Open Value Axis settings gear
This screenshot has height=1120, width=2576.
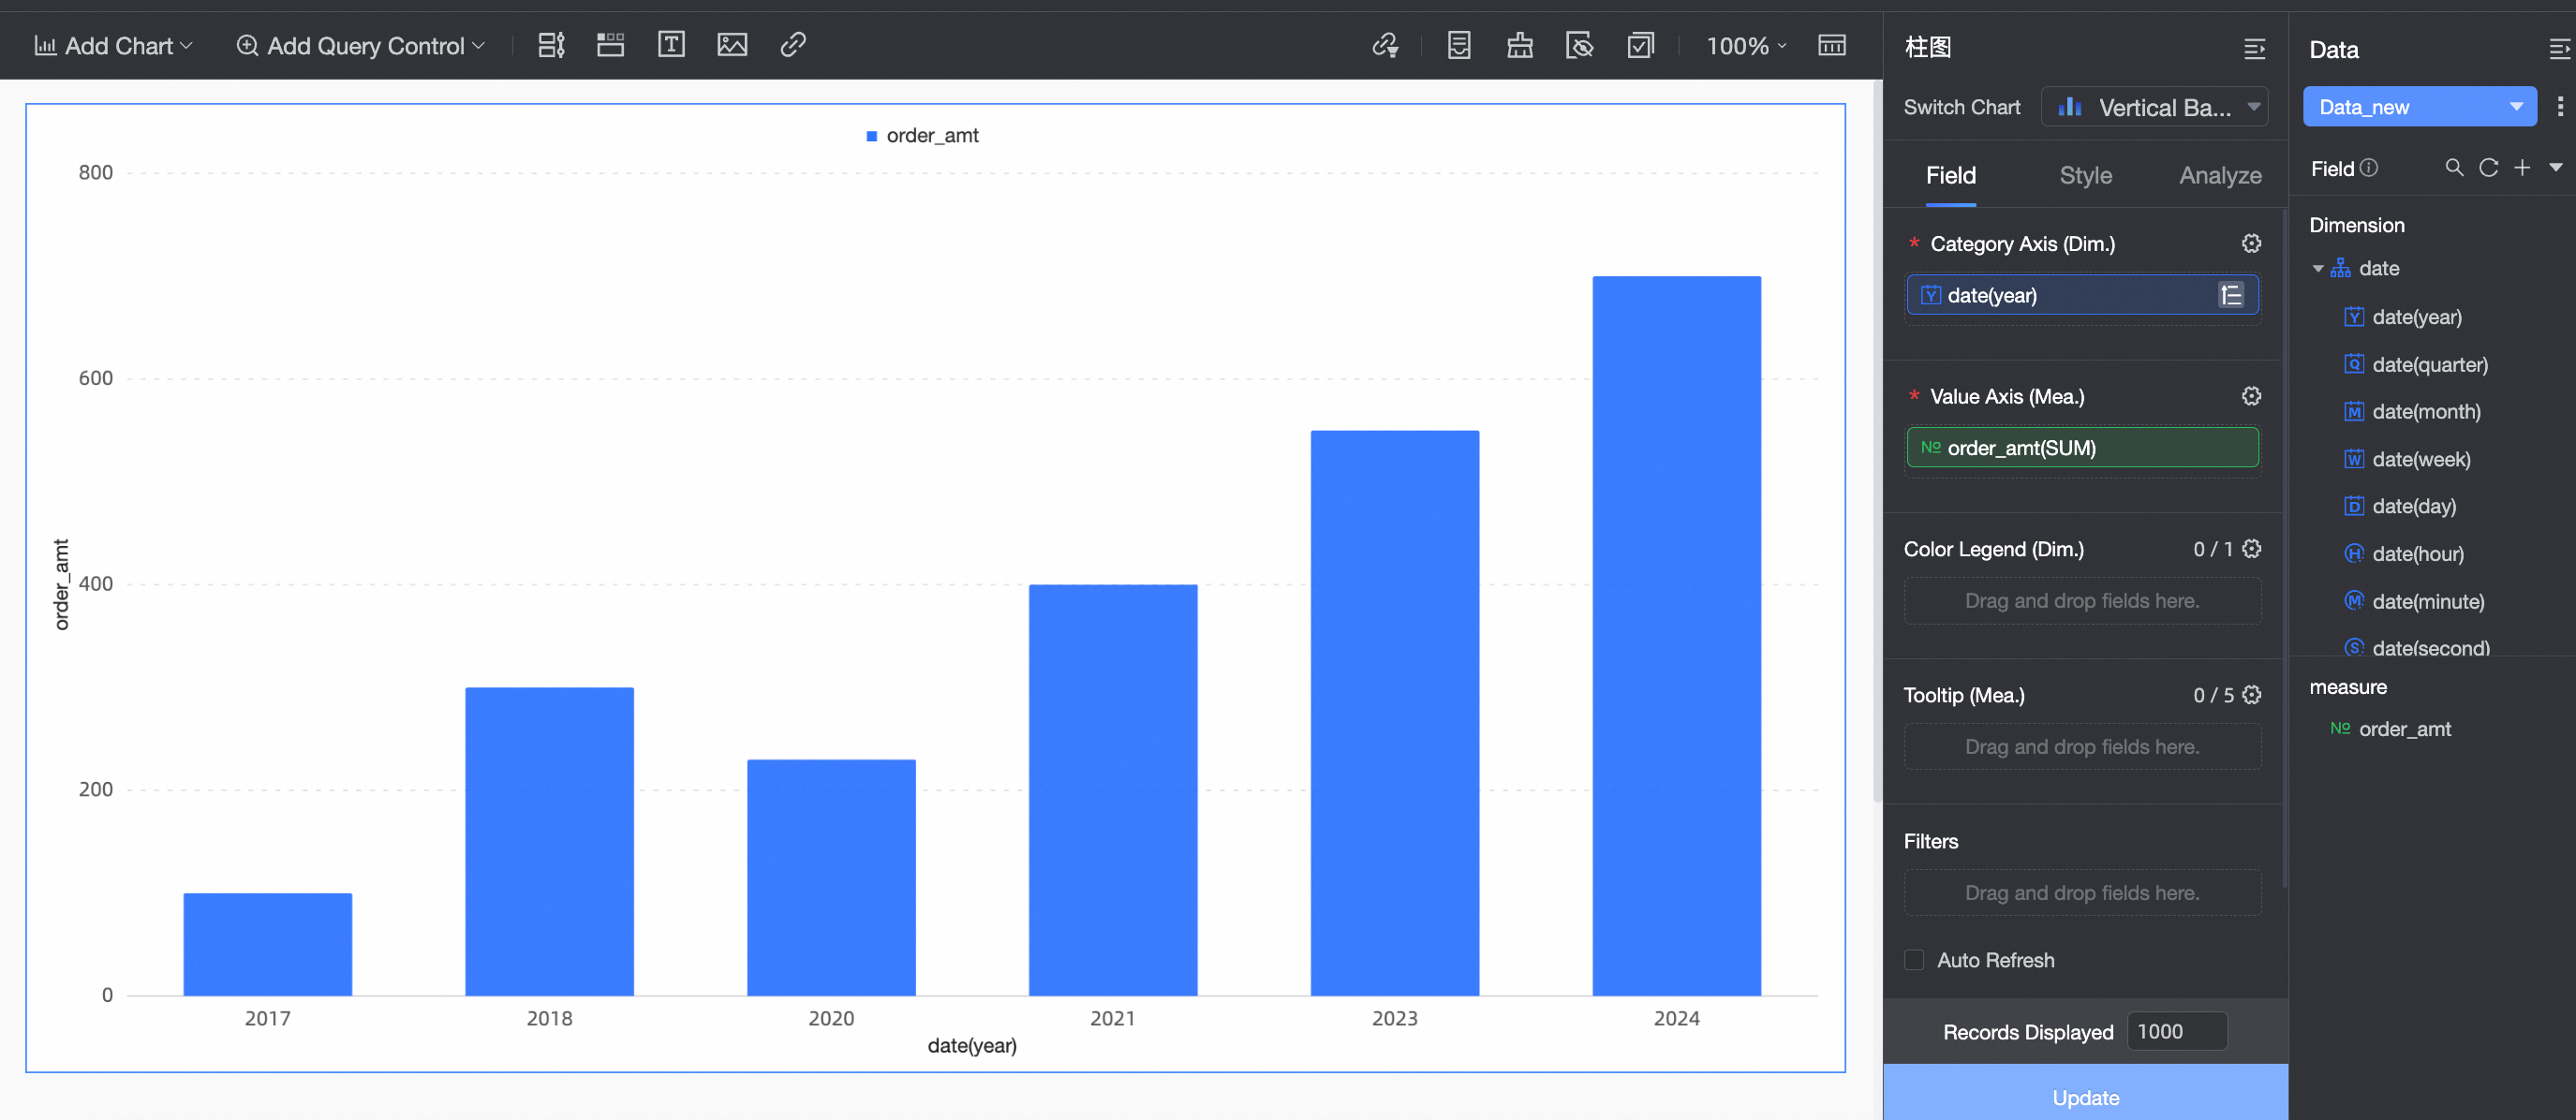[x=2251, y=397]
